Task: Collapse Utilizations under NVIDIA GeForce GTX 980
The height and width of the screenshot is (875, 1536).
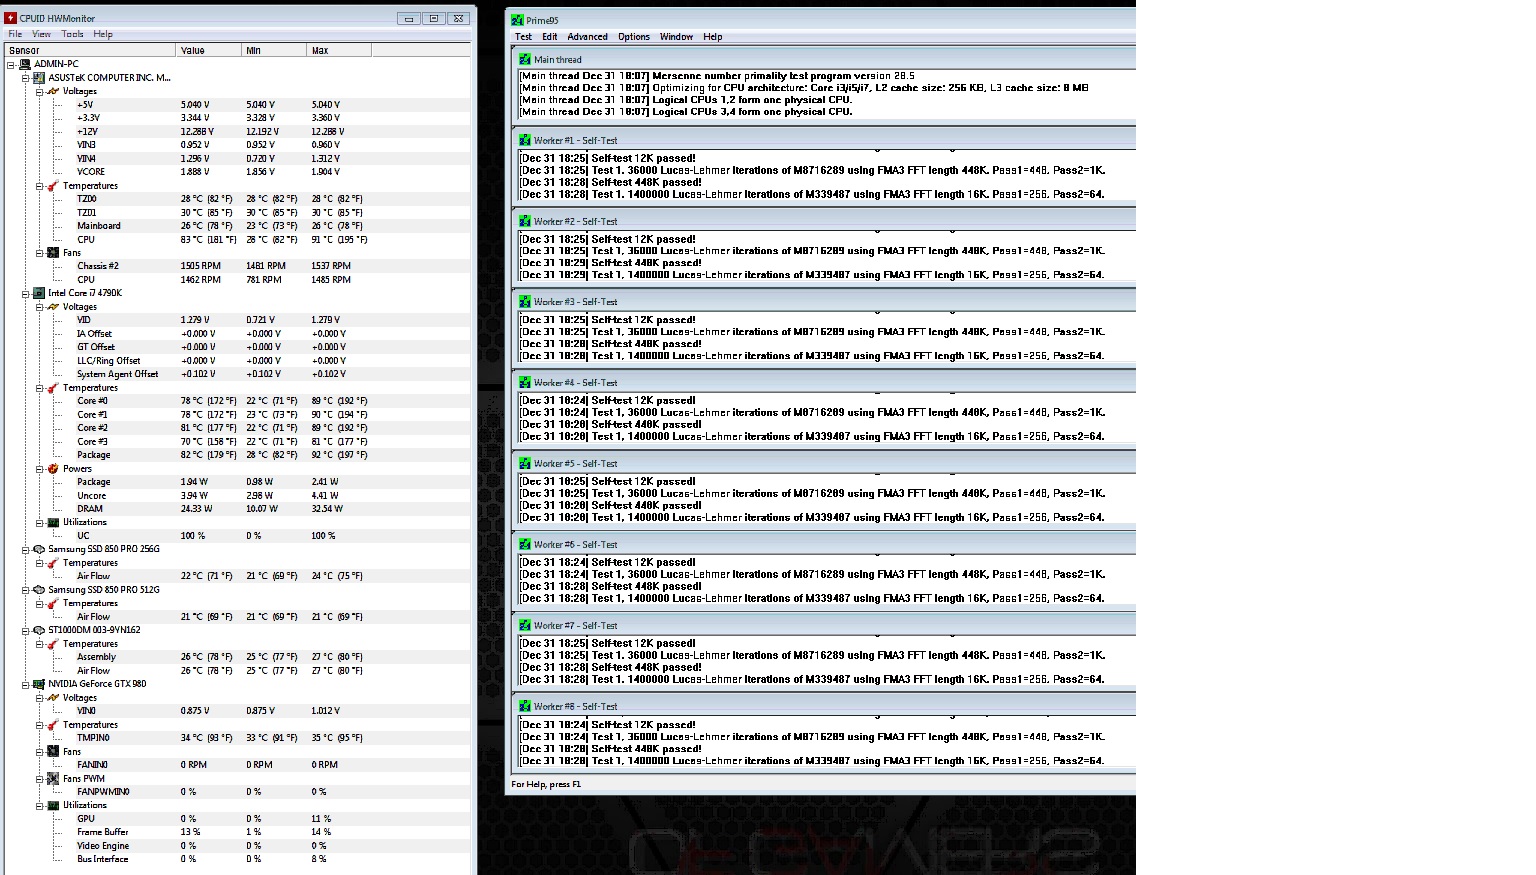Action: (39, 805)
